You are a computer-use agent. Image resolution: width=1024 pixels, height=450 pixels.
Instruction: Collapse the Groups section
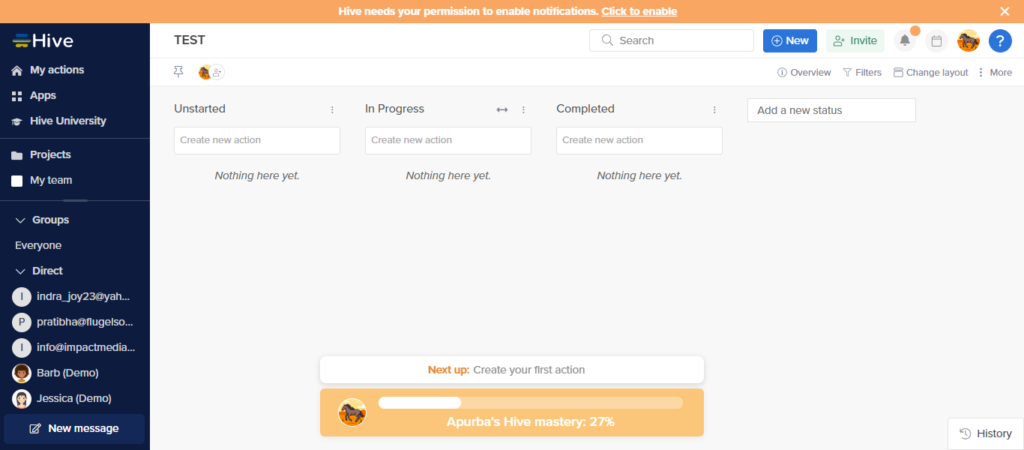pos(20,220)
